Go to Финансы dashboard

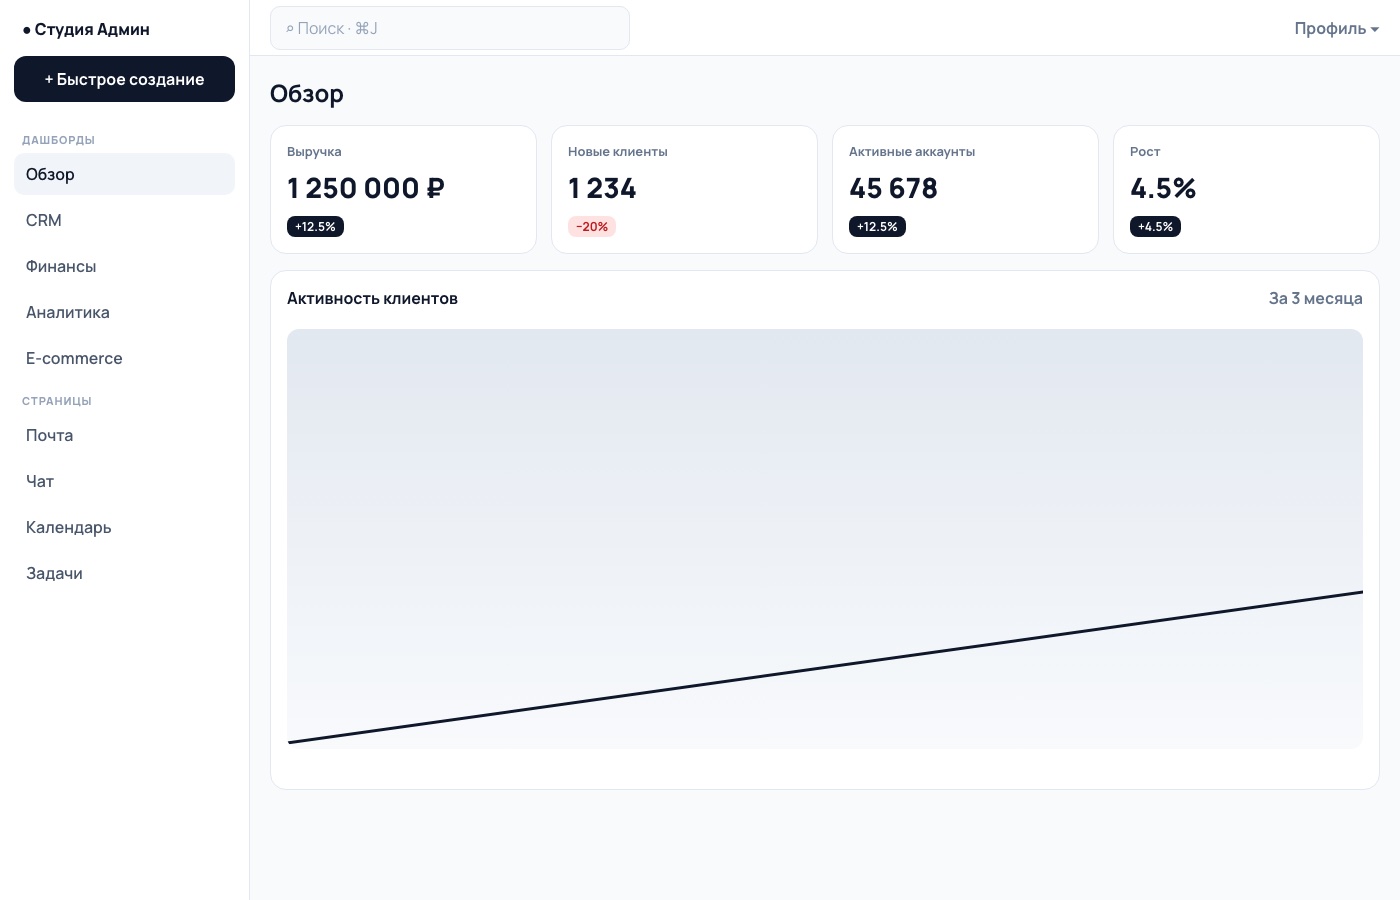click(124, 266)
